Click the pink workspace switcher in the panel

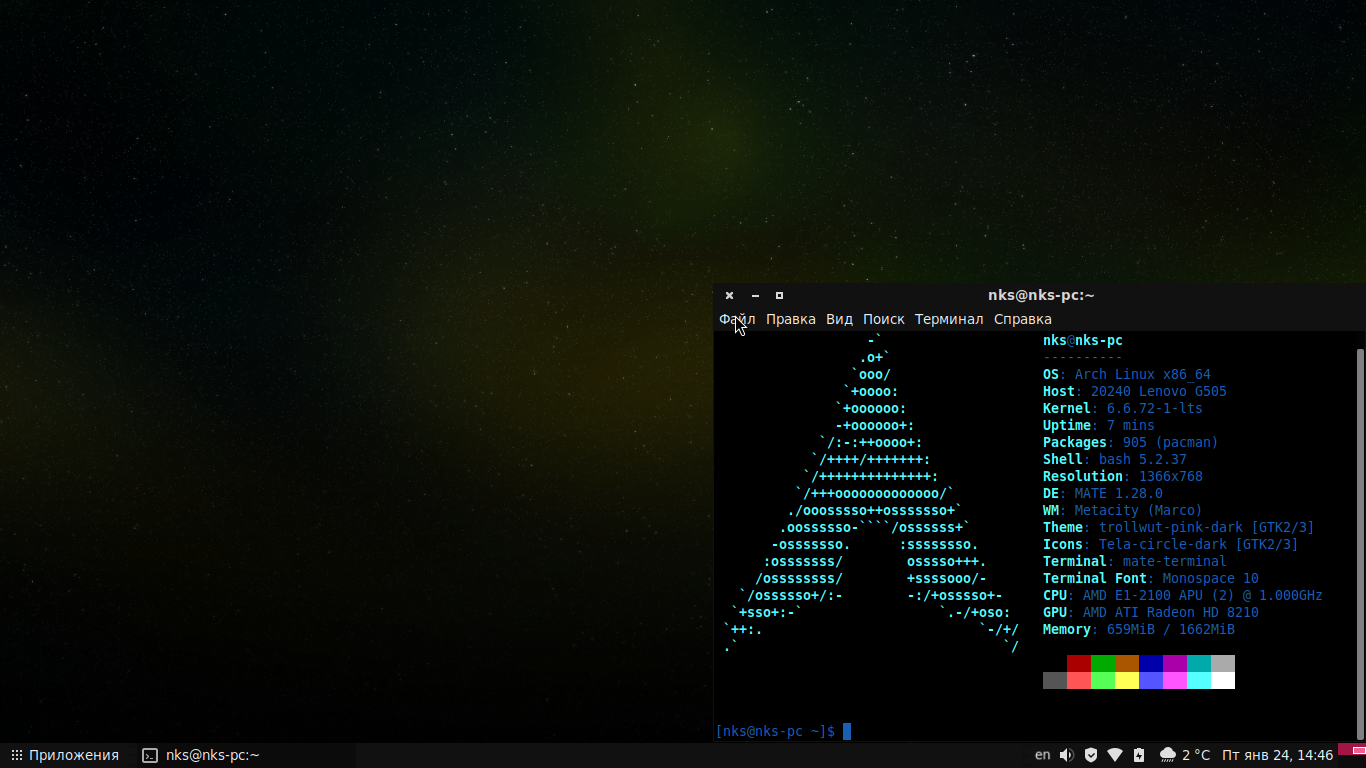click(1352, 749)
